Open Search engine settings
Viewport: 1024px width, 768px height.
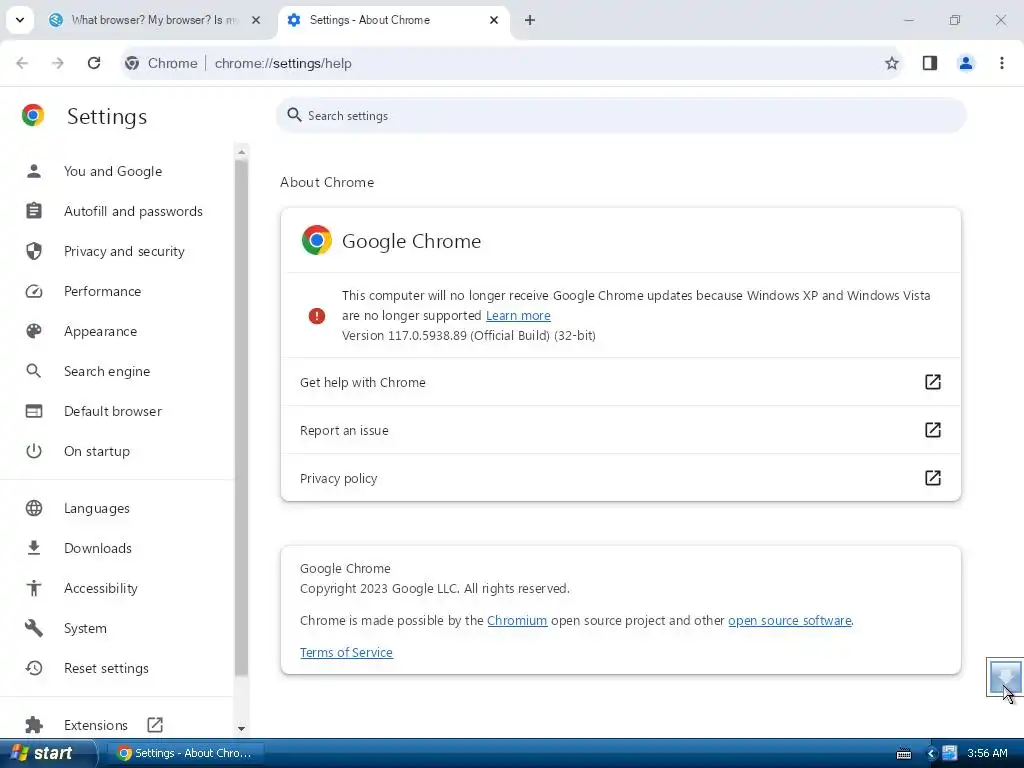[107, 371]
